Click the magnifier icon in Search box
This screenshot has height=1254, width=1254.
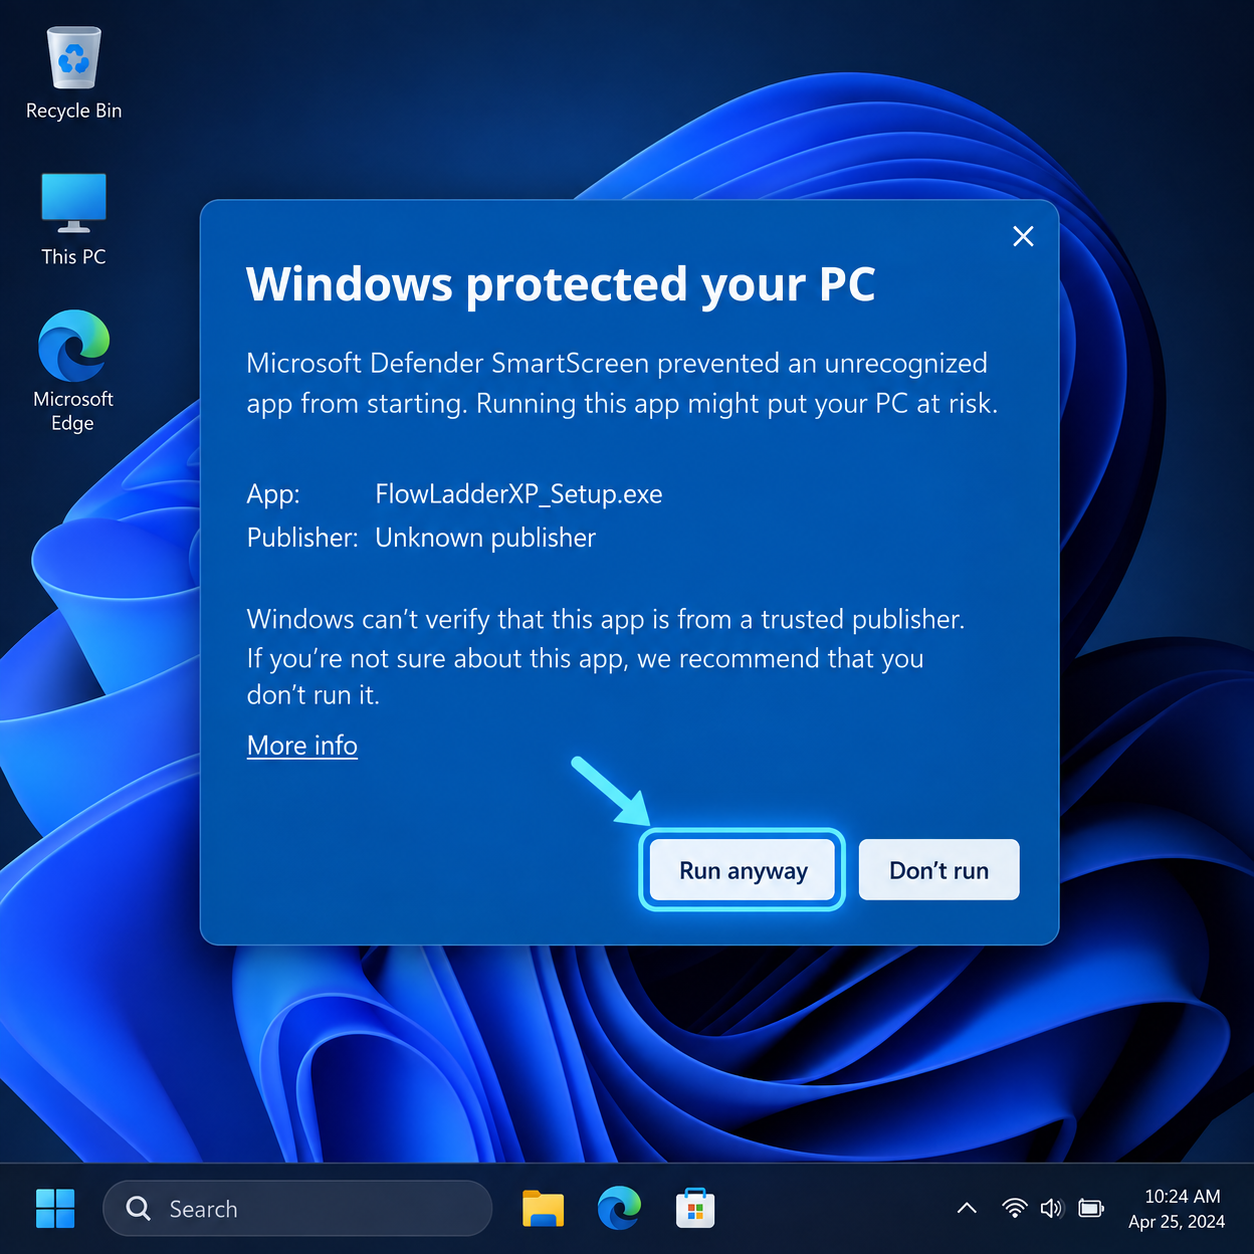point(138,1208)
